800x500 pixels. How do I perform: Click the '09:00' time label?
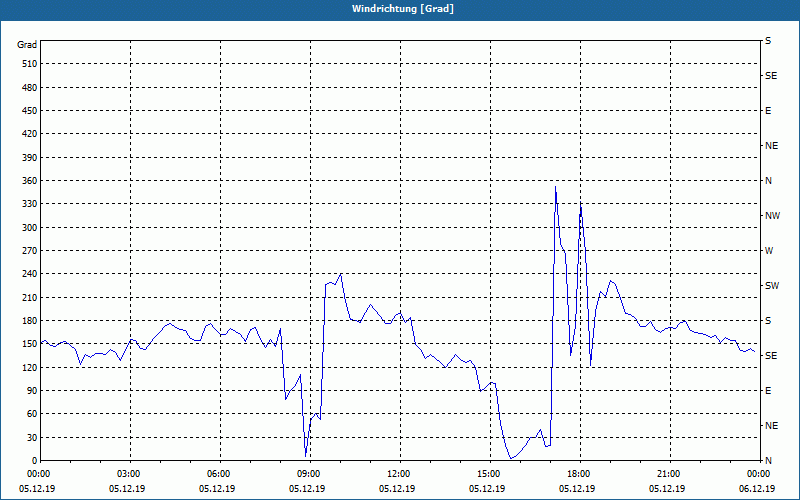(x=311, y=474)
